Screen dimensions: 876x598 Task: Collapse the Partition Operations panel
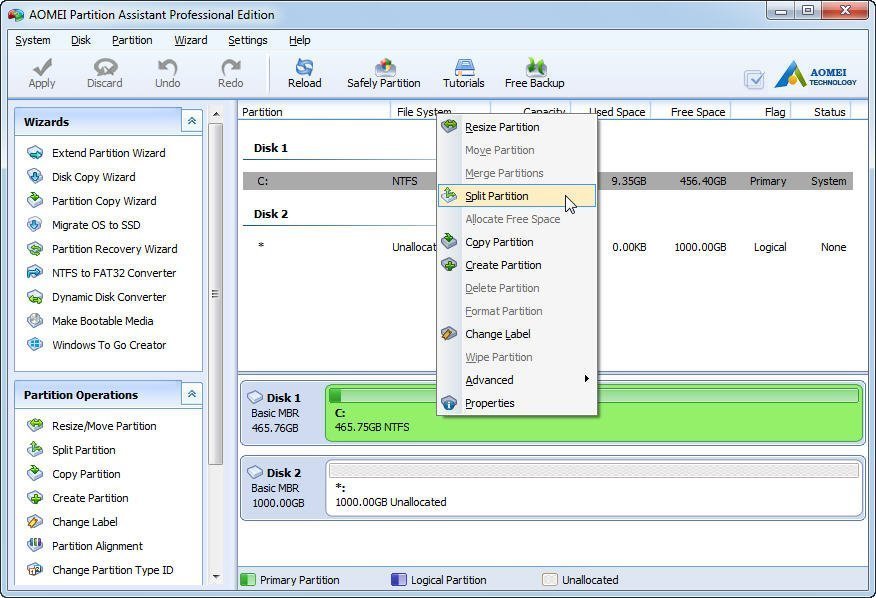click(192, 394)
